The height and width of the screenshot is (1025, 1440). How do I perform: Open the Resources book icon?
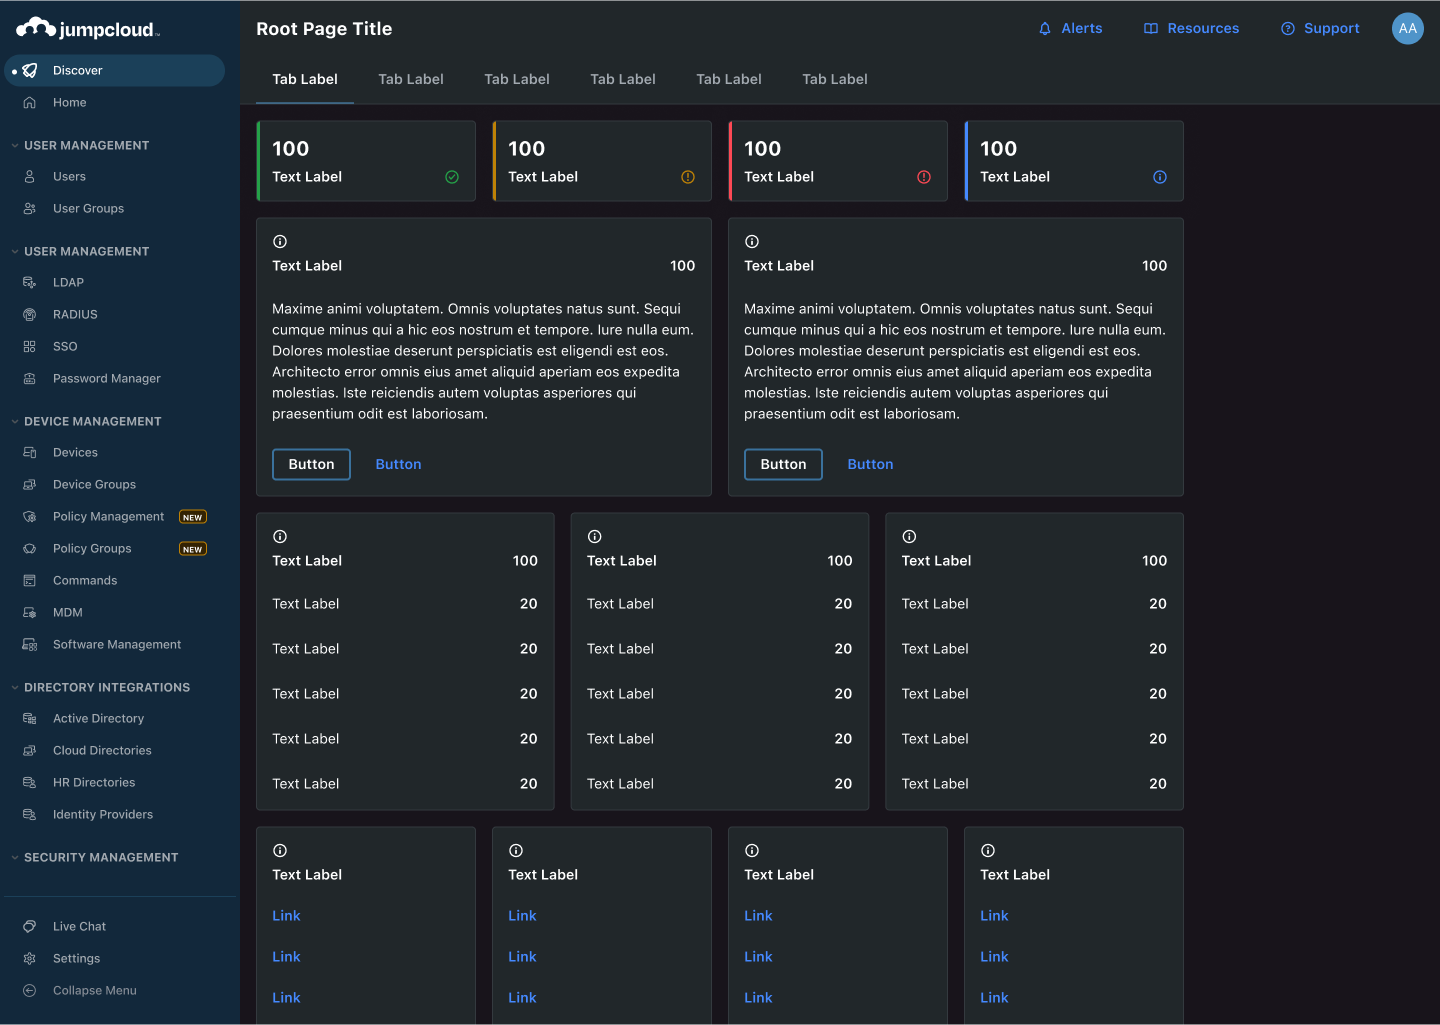[1151, 29]
